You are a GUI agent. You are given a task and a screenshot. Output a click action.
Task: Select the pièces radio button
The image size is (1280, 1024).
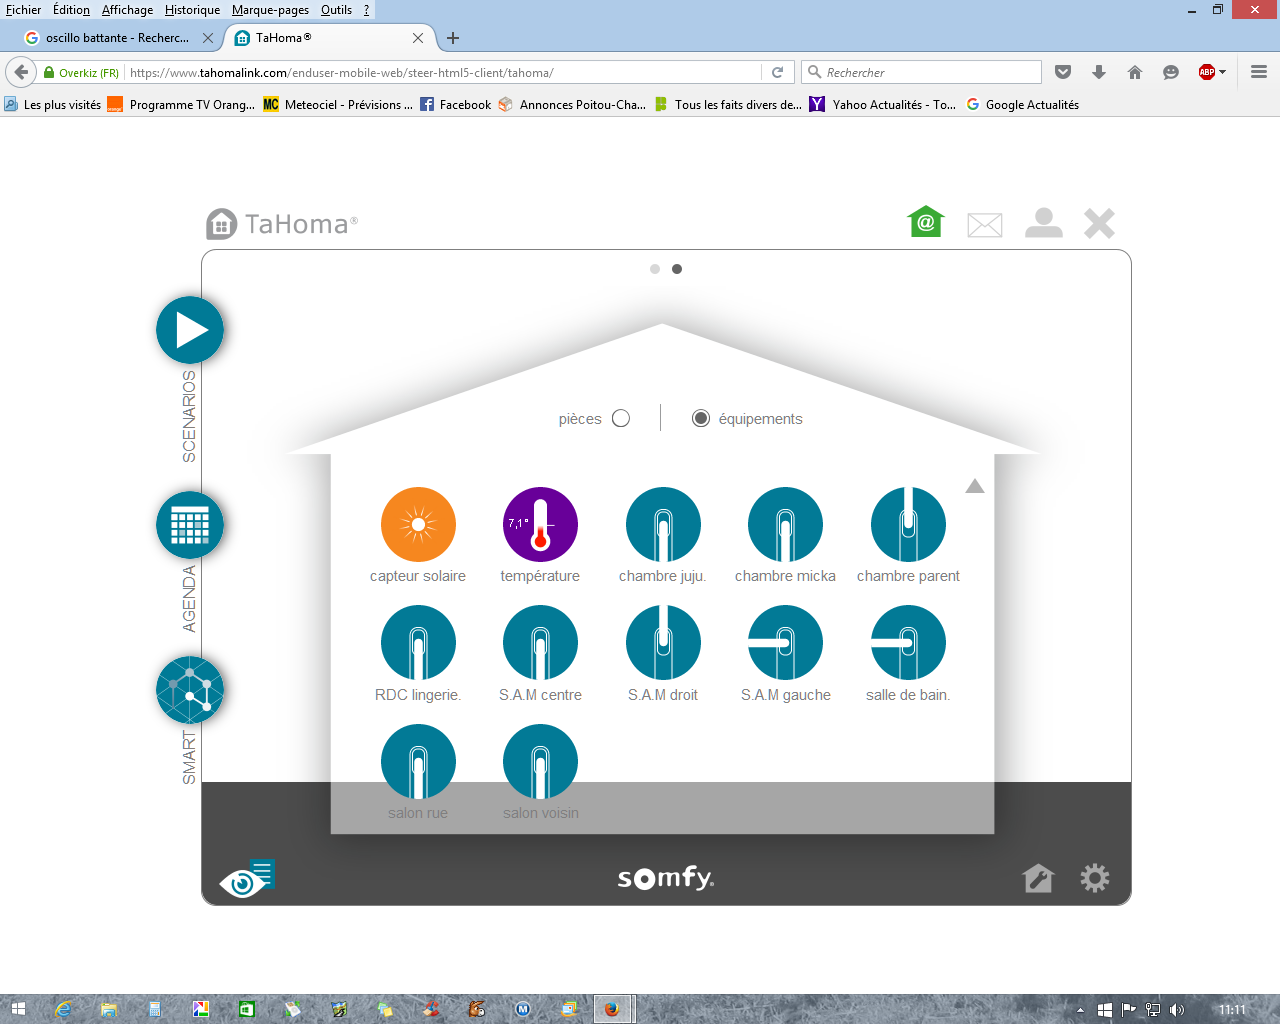621,418
